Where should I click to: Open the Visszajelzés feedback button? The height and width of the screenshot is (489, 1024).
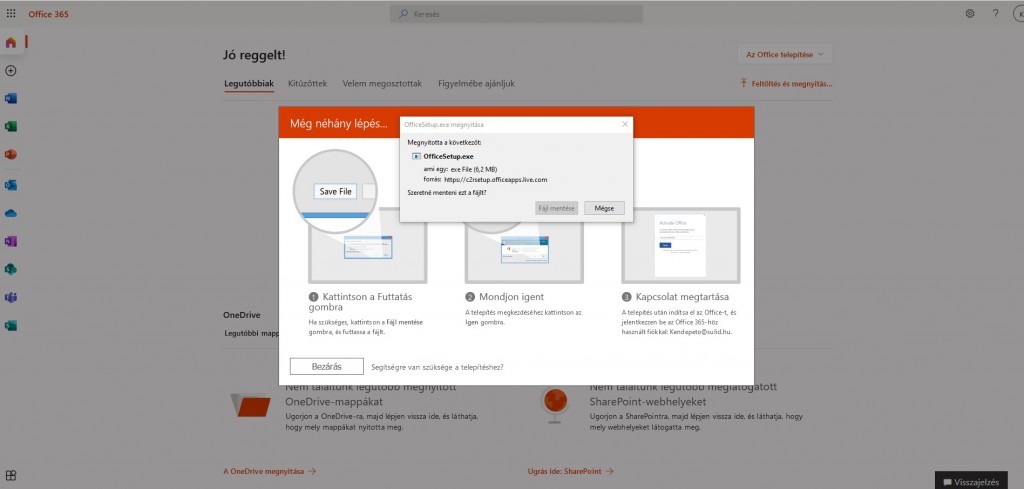[x=971, y=482]
